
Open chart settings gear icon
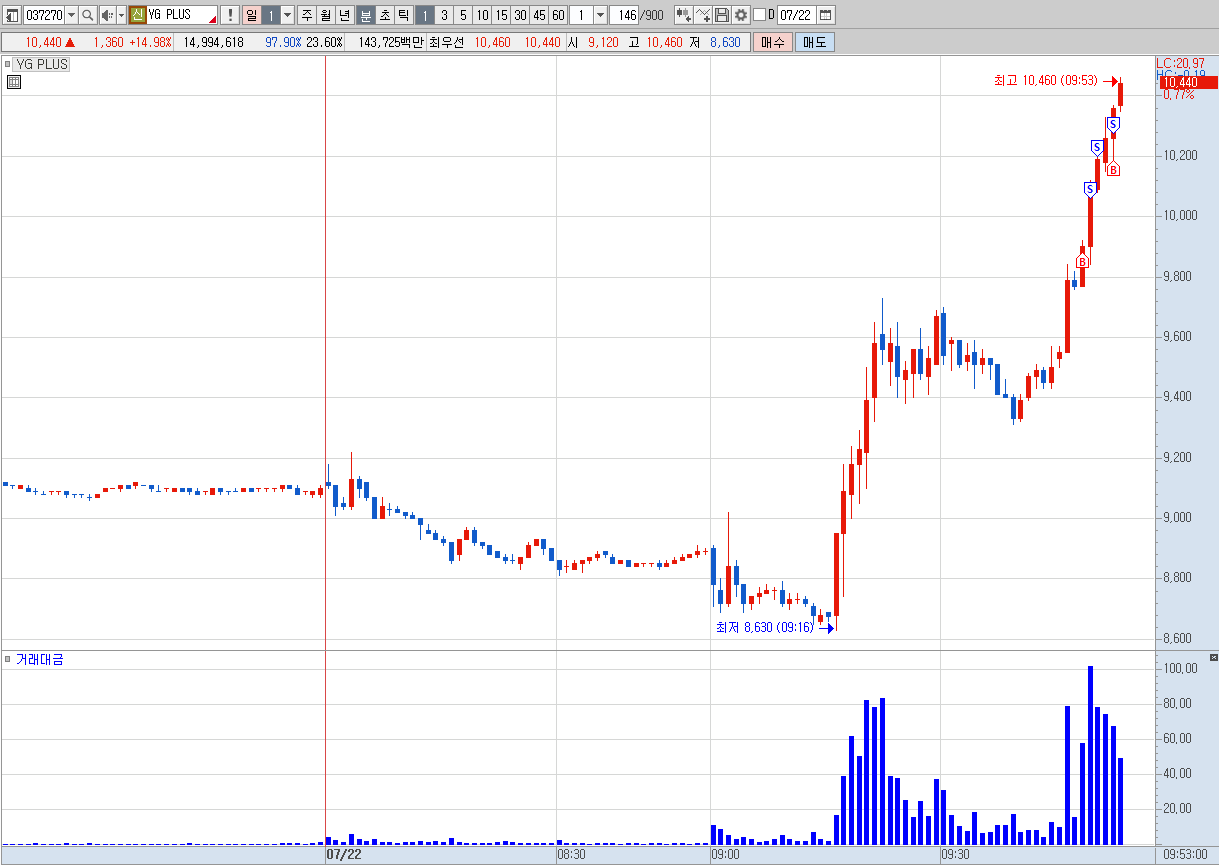tap(741, 15)
